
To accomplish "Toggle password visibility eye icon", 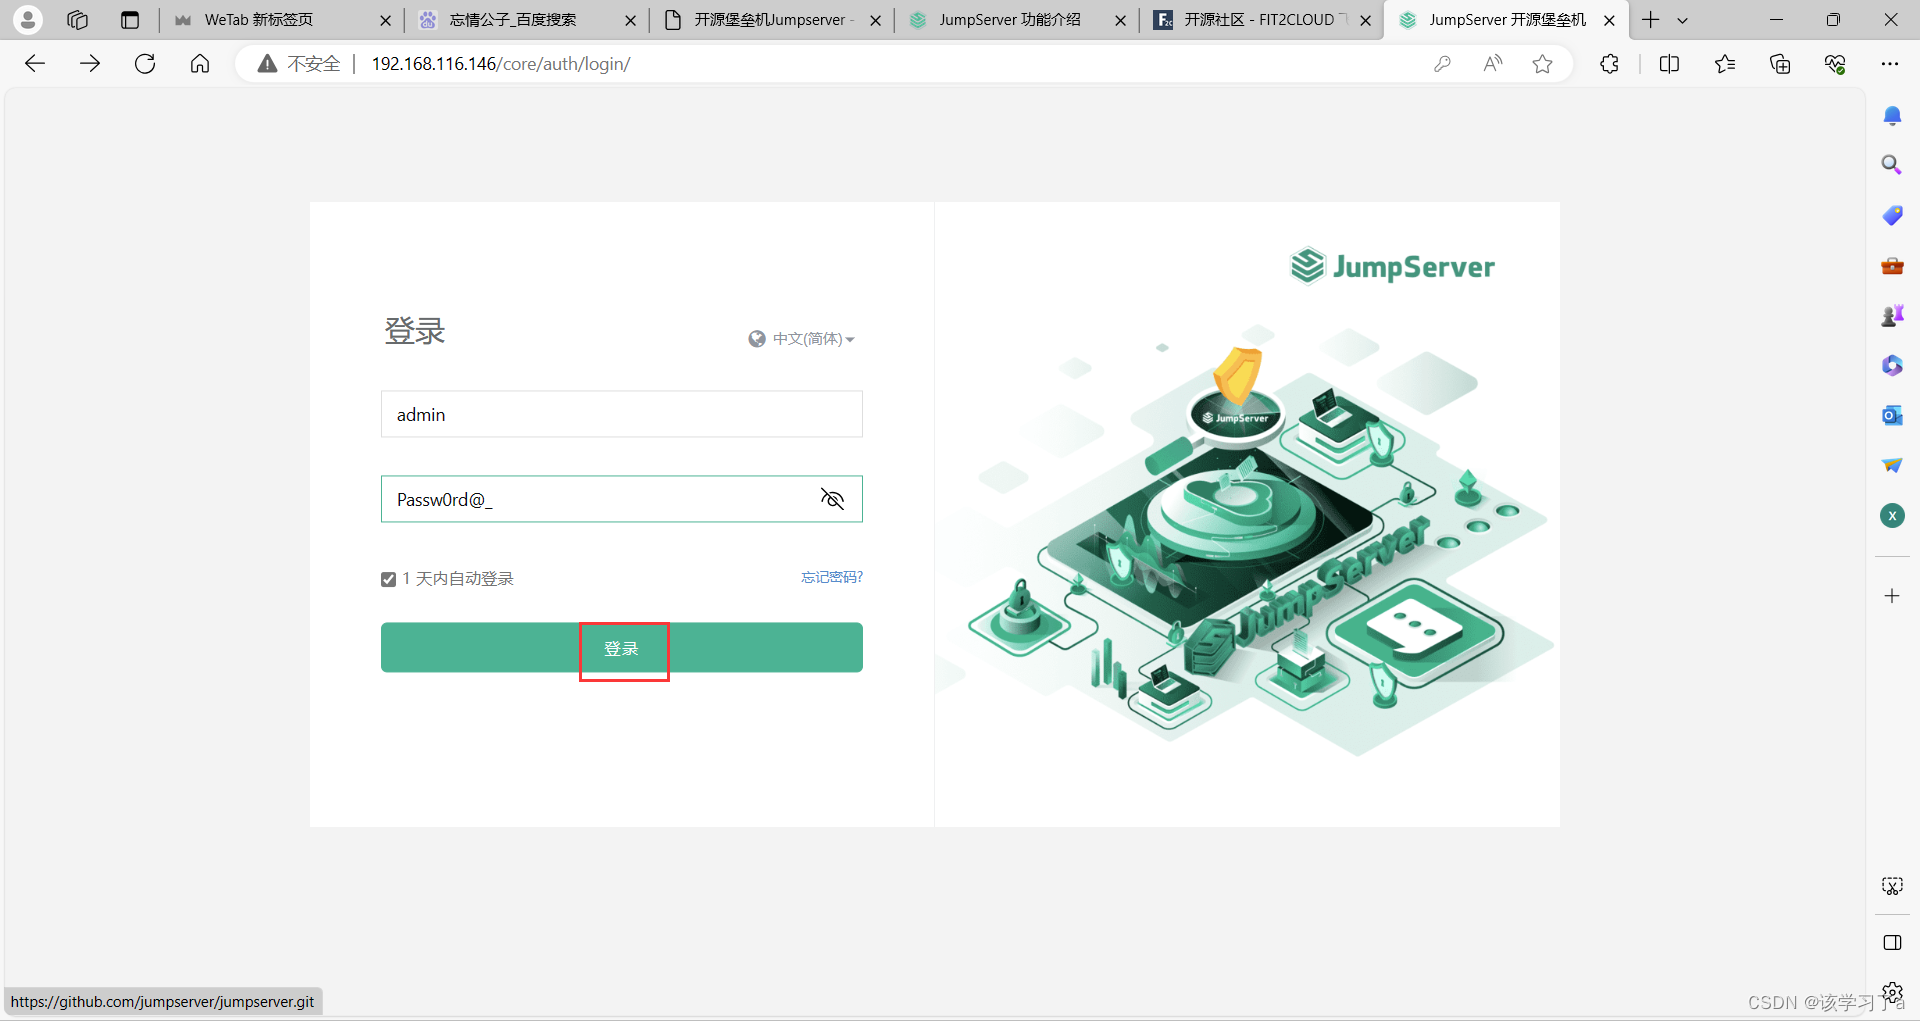I will point(832,499).
